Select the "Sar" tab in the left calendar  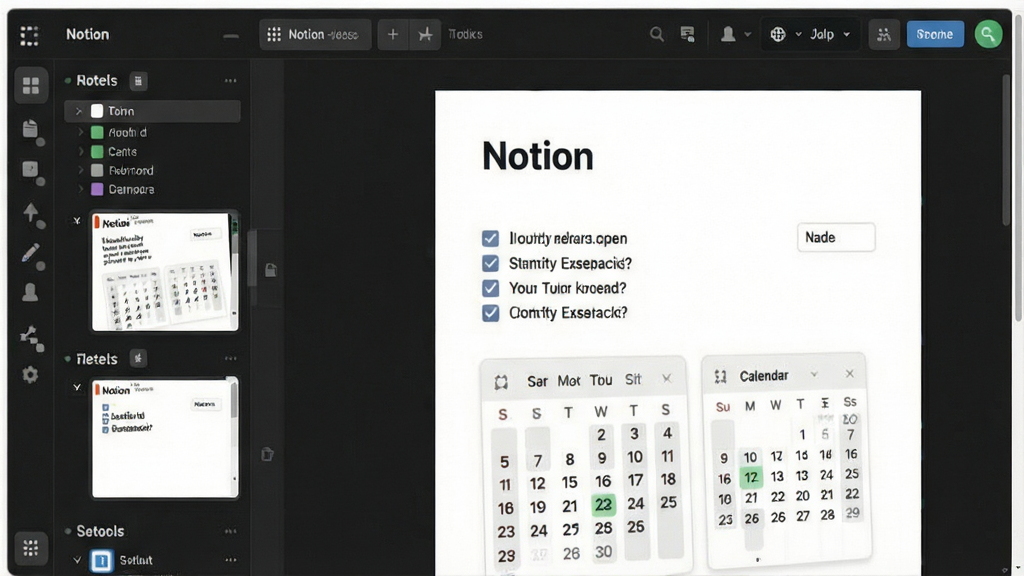(537, 381)
